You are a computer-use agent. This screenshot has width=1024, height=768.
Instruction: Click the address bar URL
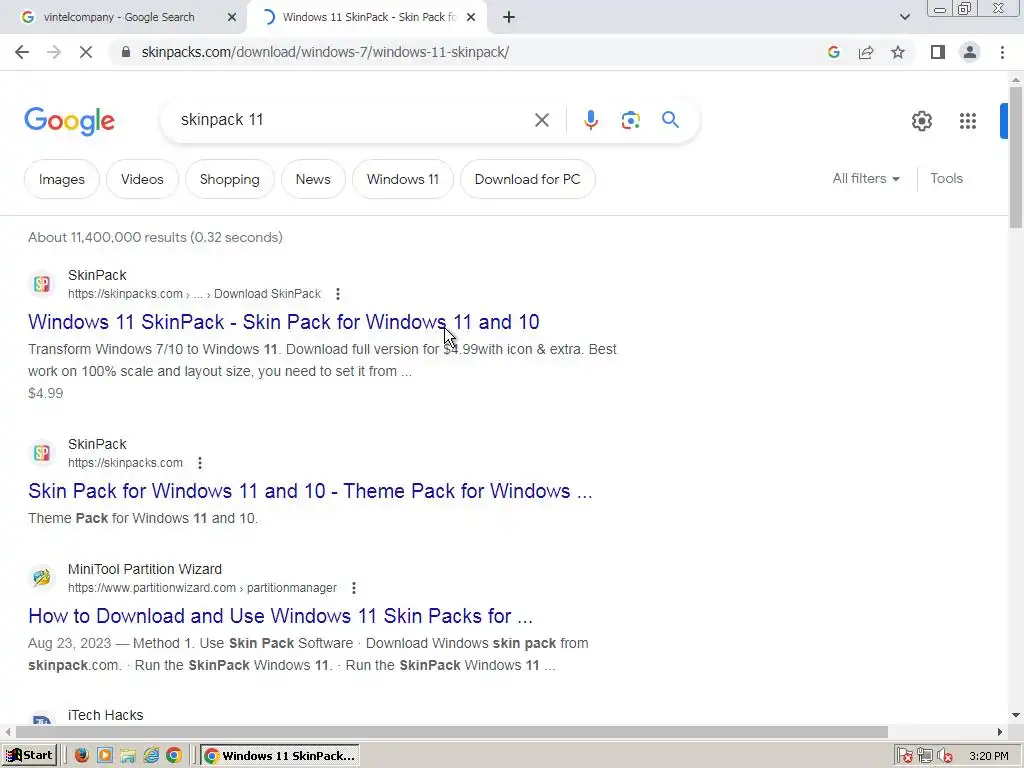coord(325,52)
